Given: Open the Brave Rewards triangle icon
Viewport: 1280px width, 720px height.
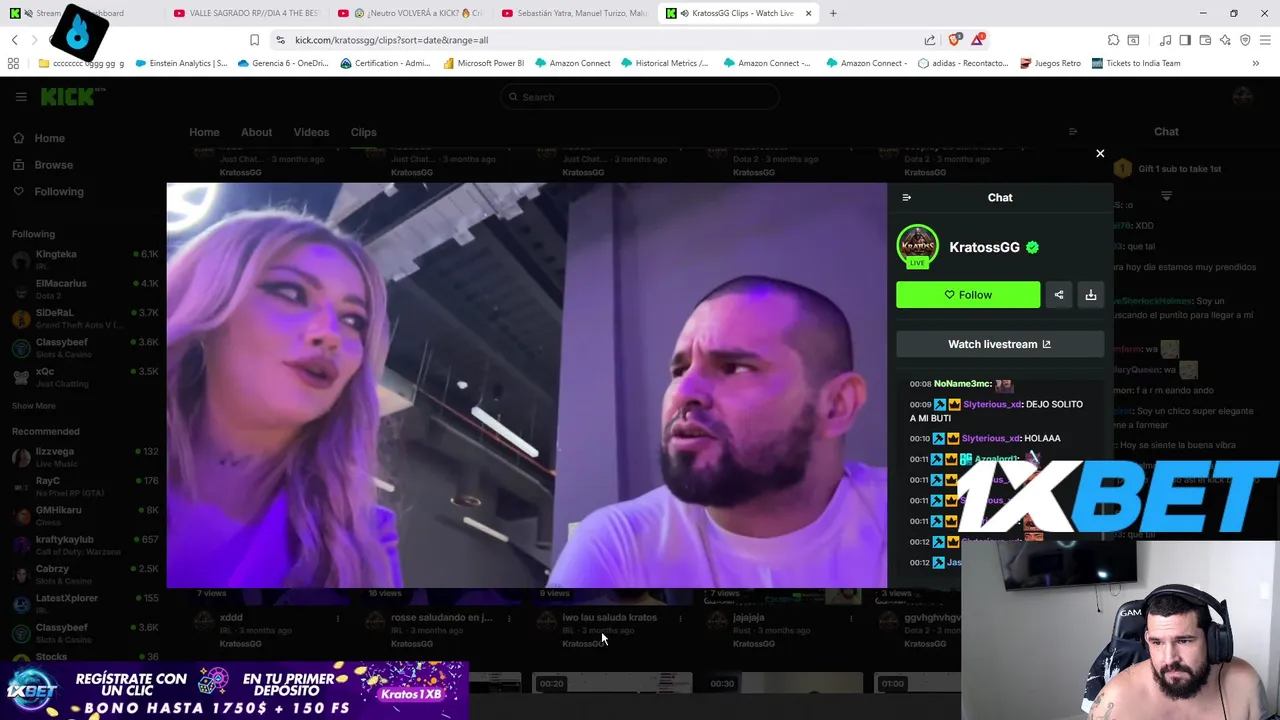Looking at the screenshot, I should click(978, 40).
